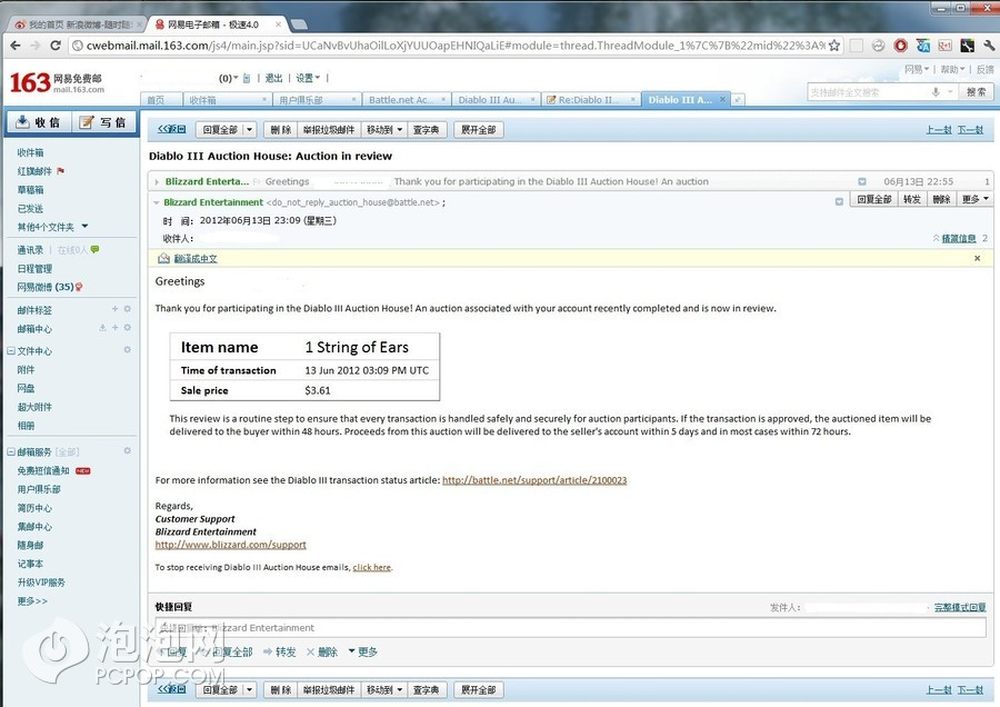
Task: Click 展开全部 in the top toolbar
Action: 478,129
